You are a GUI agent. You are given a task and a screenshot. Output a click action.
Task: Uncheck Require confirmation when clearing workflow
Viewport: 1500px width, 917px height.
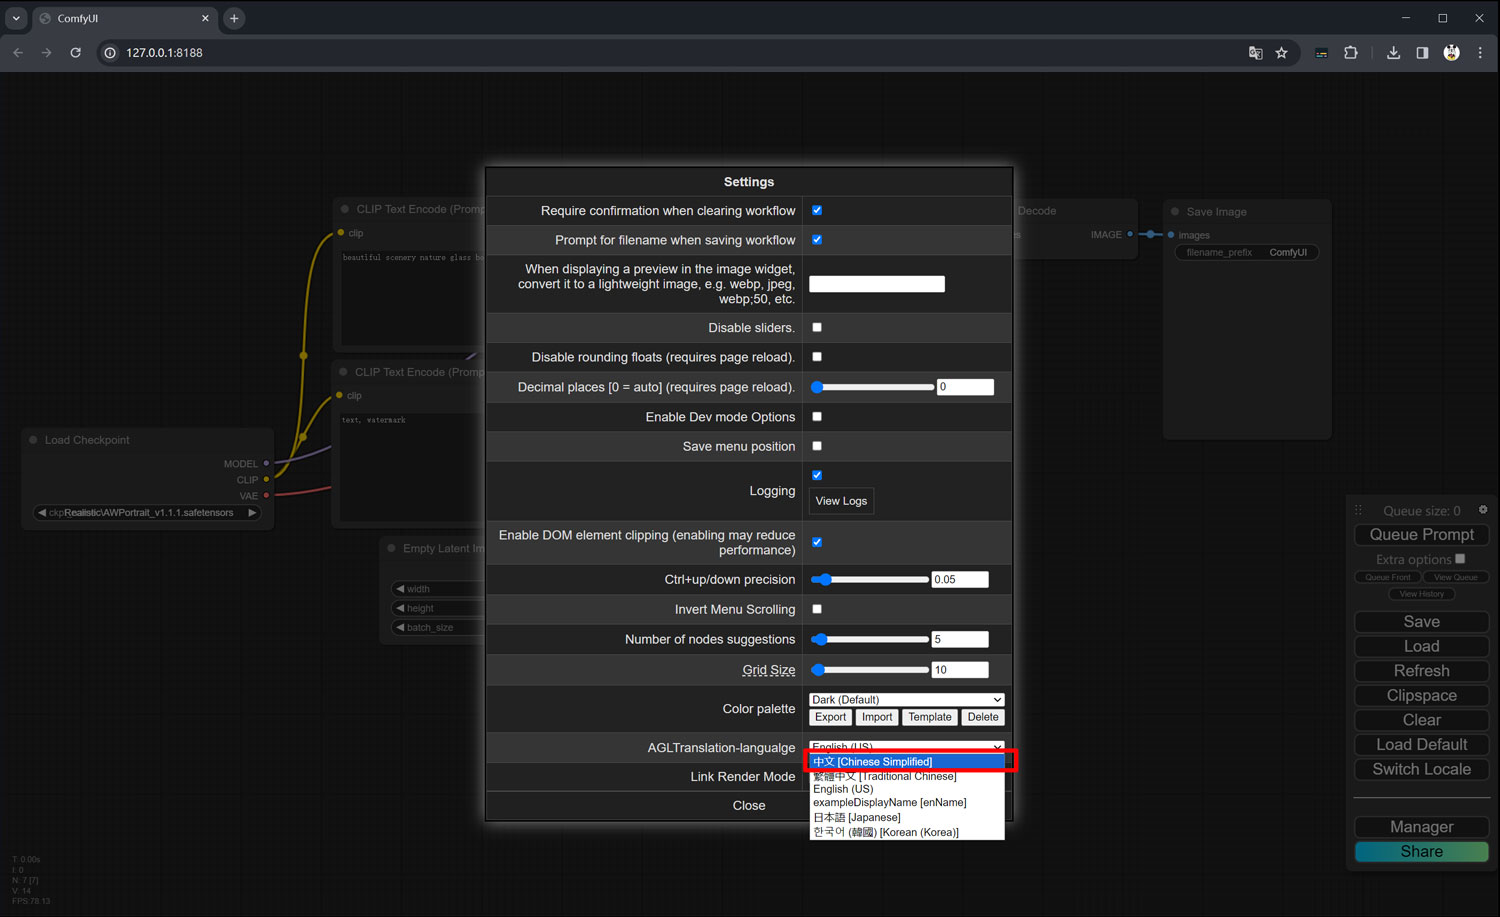[817, 210]
